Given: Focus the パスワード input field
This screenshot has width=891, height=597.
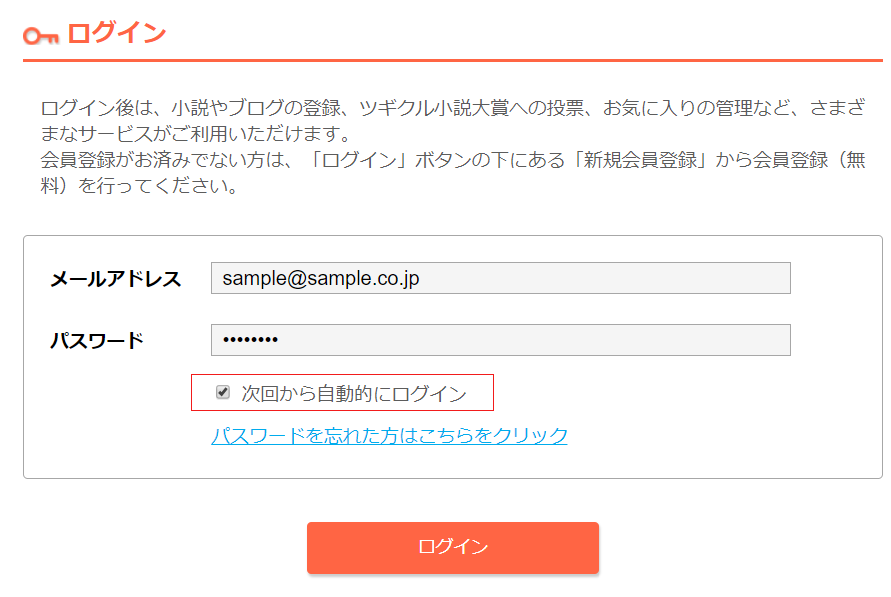Looking at the screenshot, I should click(501, 340).
